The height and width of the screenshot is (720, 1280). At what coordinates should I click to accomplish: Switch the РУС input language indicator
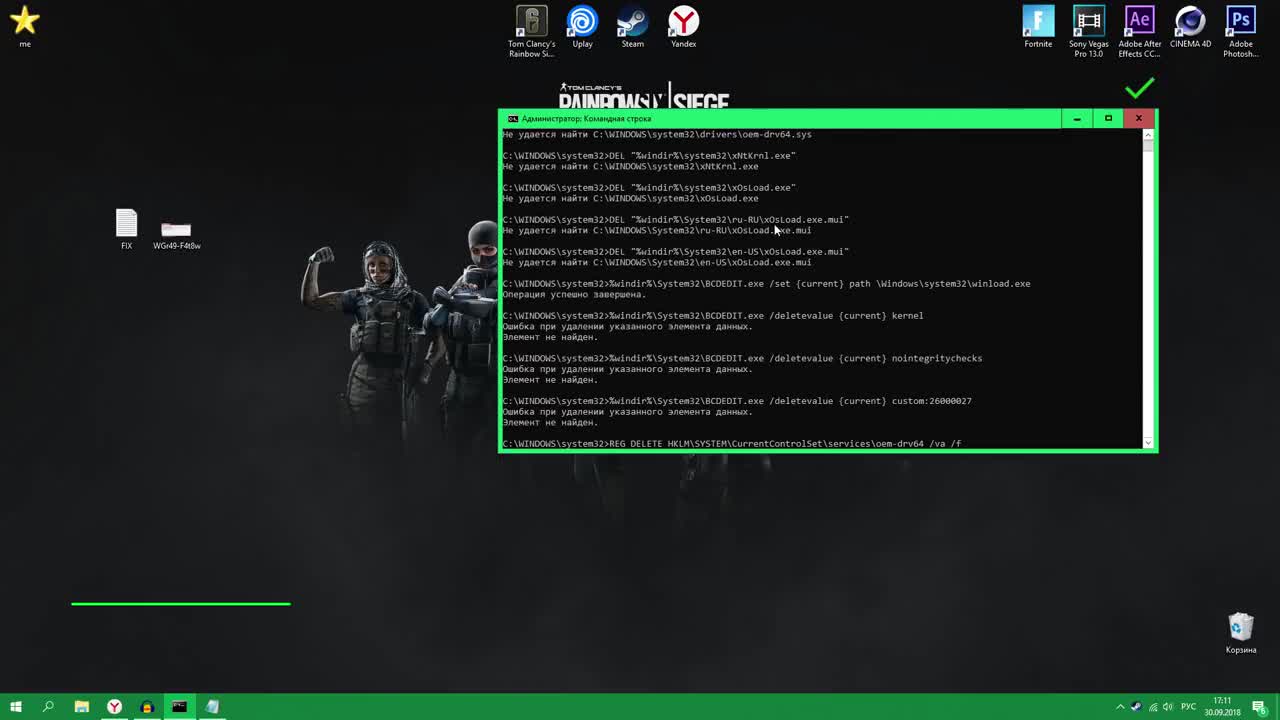(1190, 707)
